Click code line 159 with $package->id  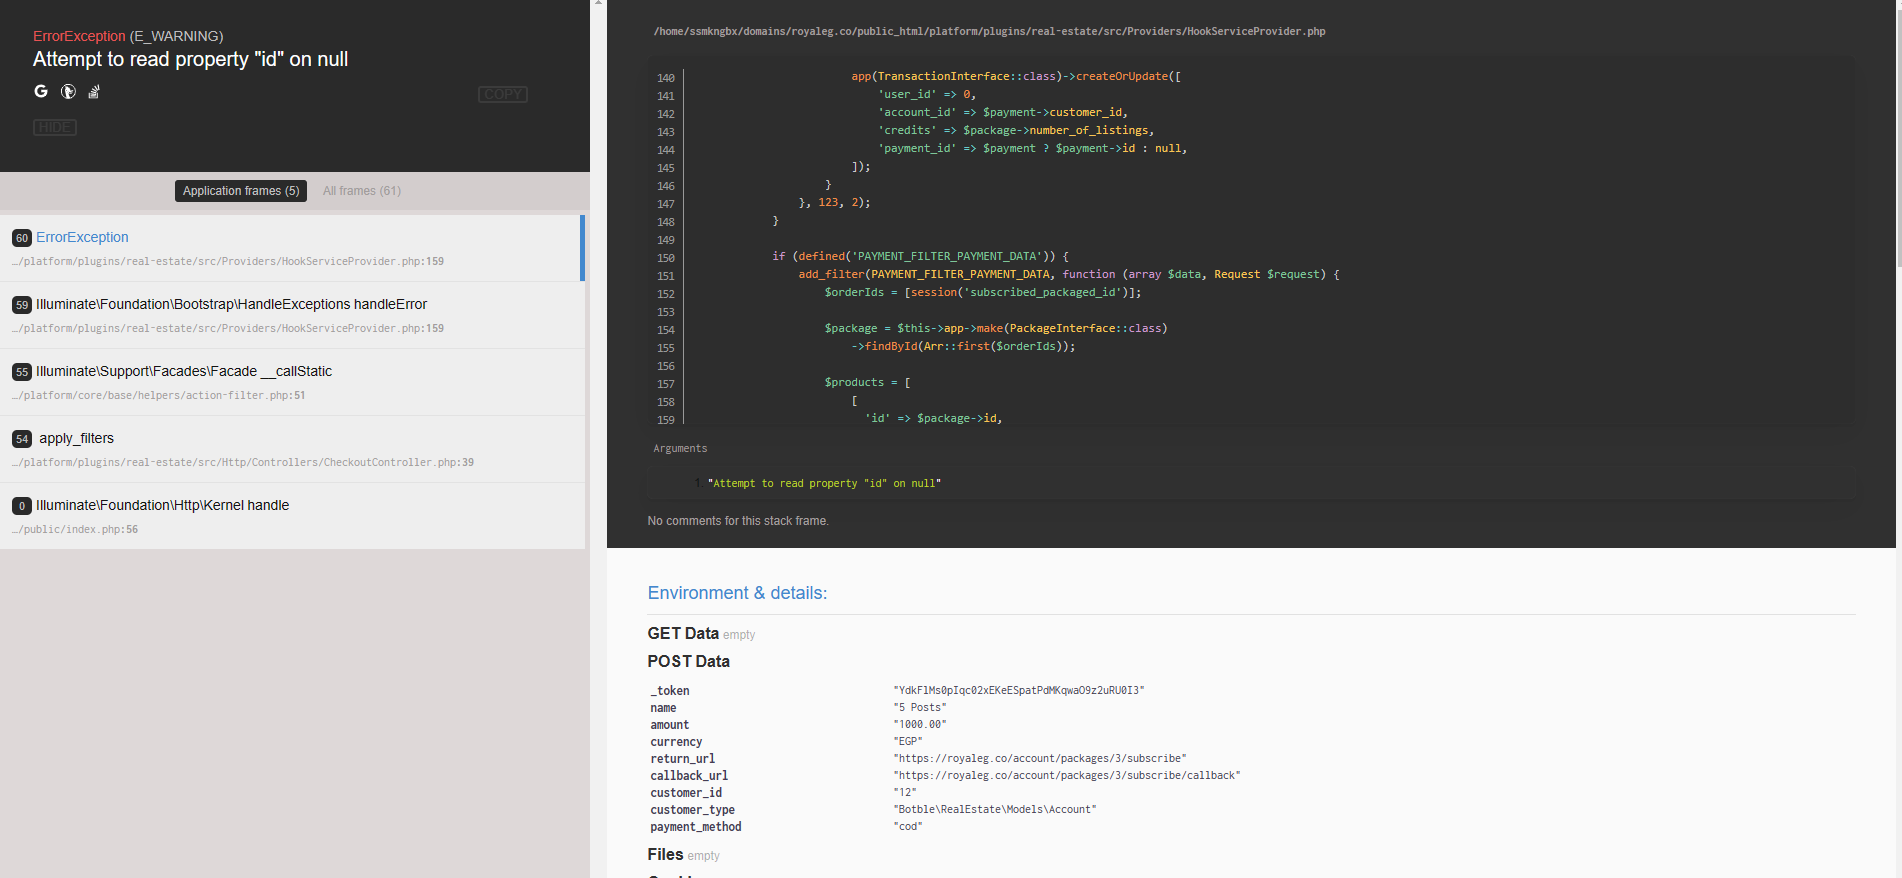[933, 418]
